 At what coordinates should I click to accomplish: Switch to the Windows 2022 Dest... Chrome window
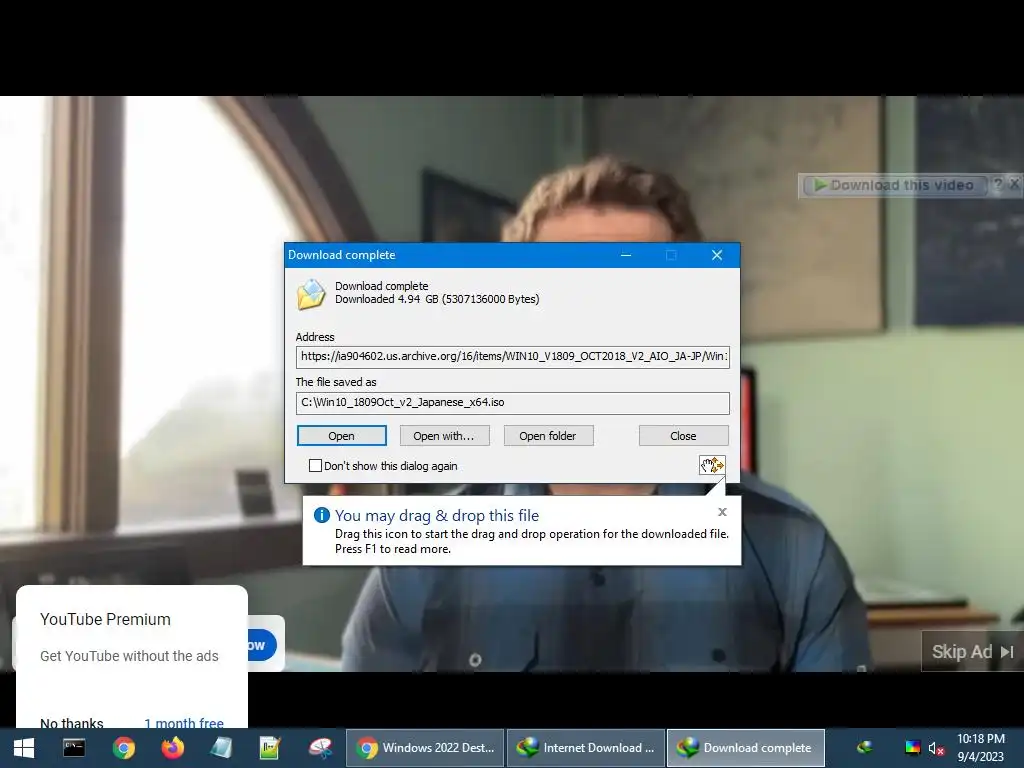click(x=425, y=748)
